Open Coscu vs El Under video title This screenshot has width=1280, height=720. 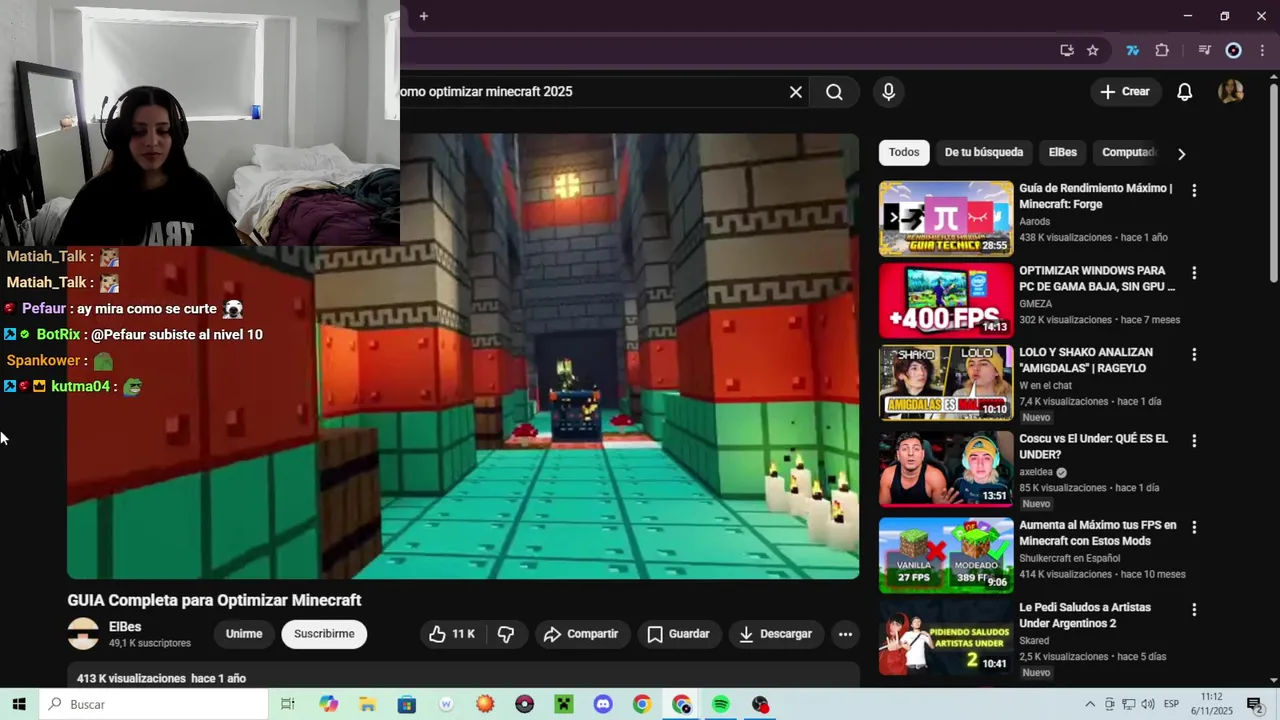click(1093, 446)
